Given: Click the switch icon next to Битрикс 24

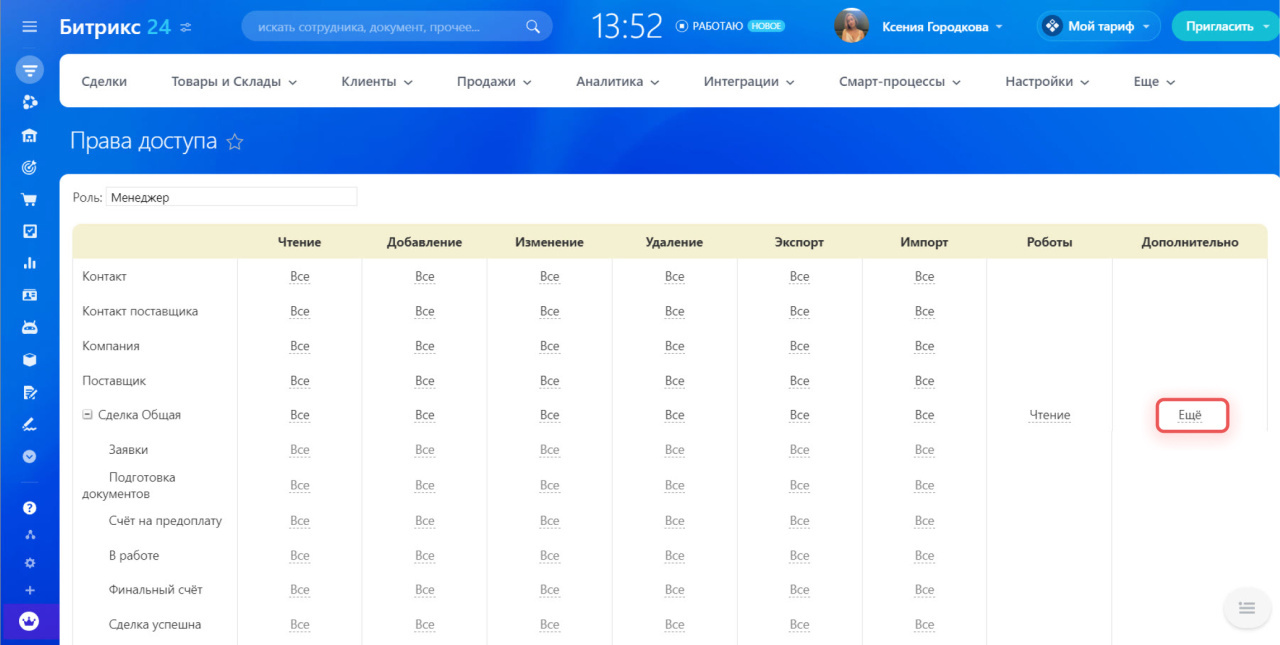Looking at the screenshot, I should tap(186, 27).
